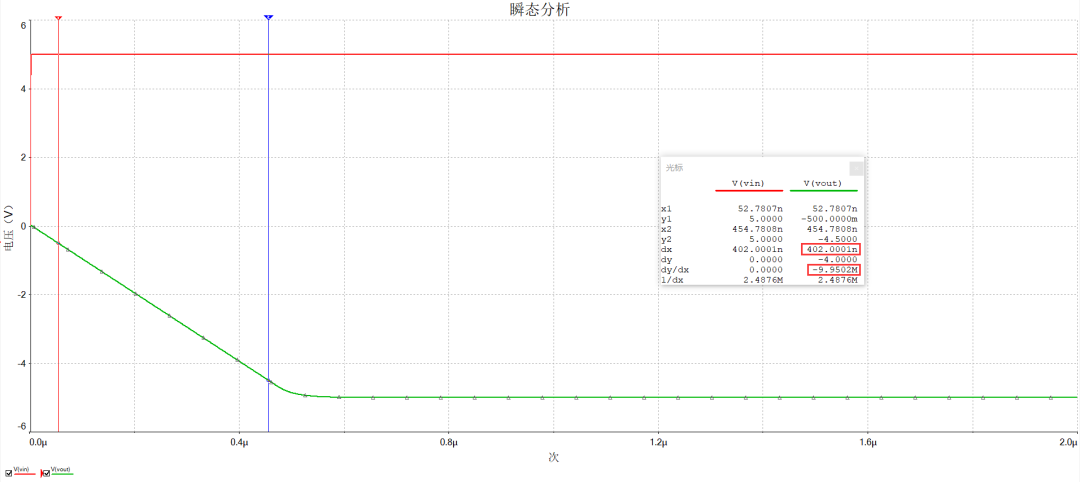This screenshot has height=482, width=1080.
Task: Click the -2 tick label on voltage axis
Action: pyautogui.click(x=21, y=295)
